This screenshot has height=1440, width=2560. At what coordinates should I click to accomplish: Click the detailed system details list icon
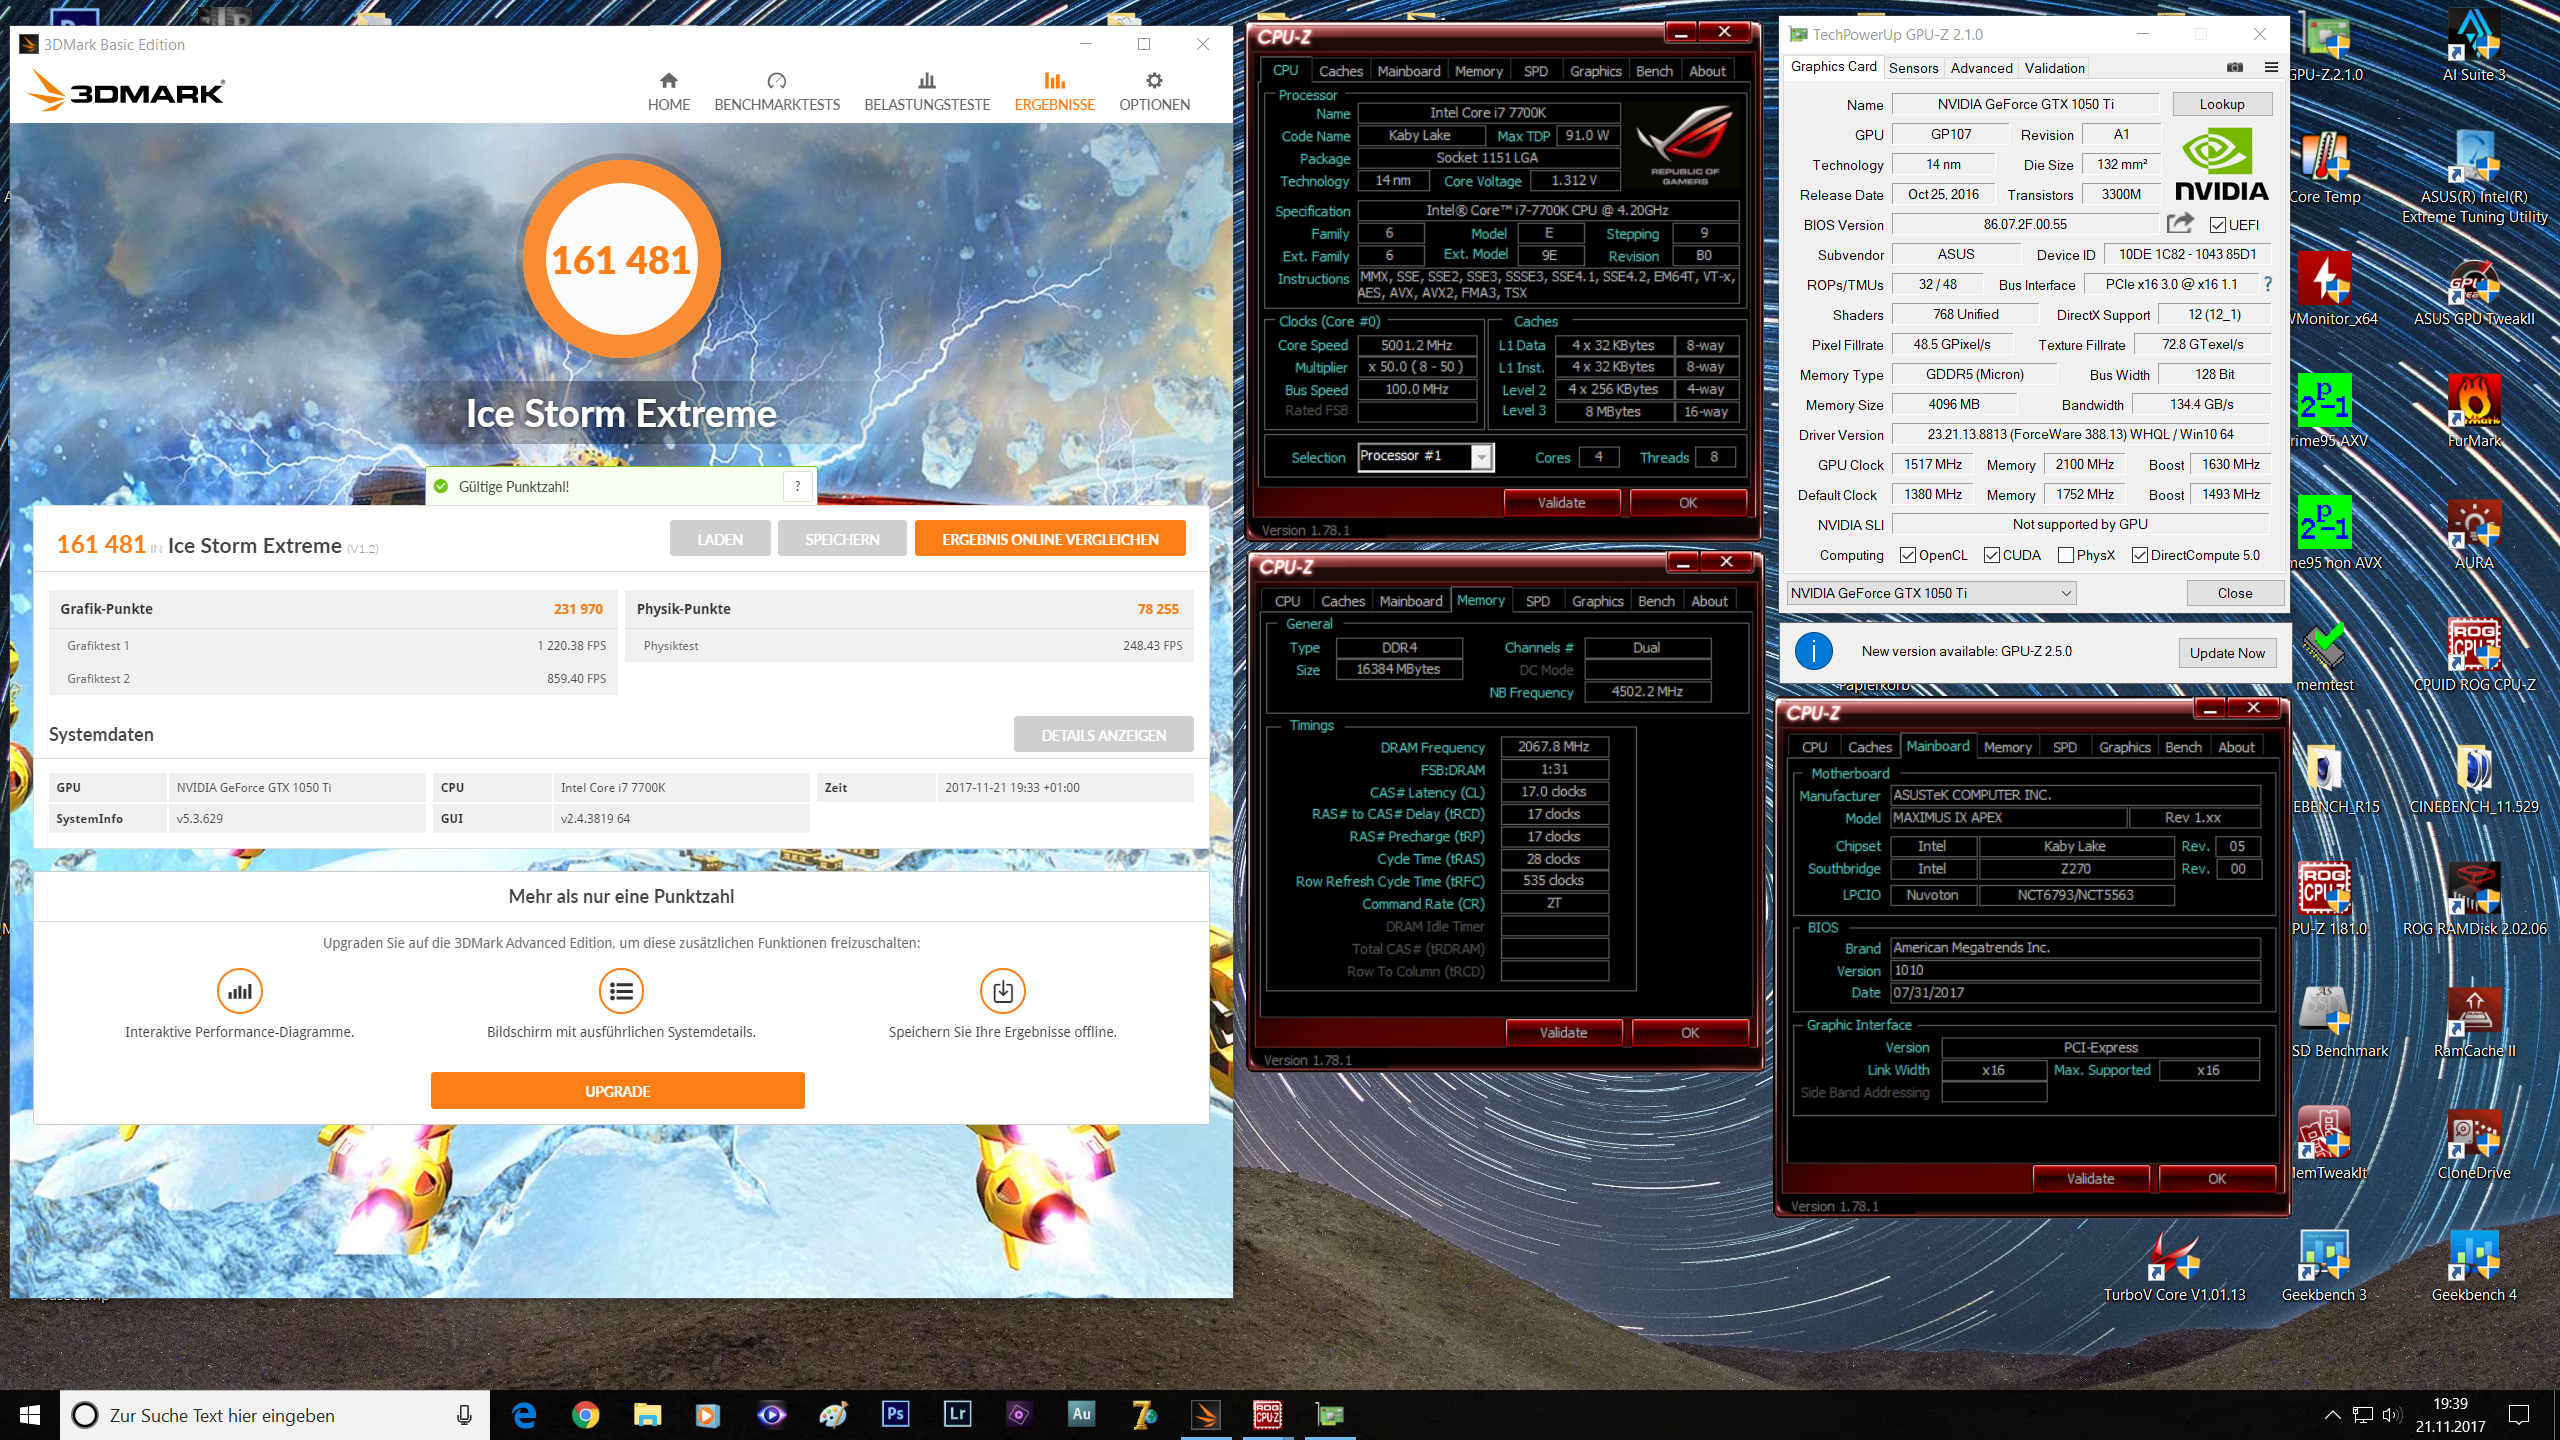click(x=621, y=991)
